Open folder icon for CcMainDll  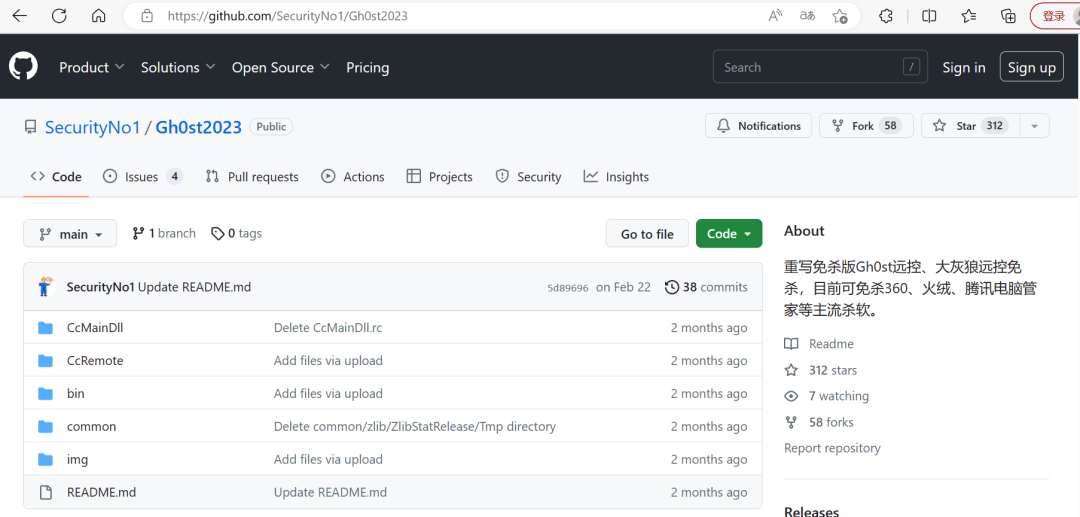point(45,328)
